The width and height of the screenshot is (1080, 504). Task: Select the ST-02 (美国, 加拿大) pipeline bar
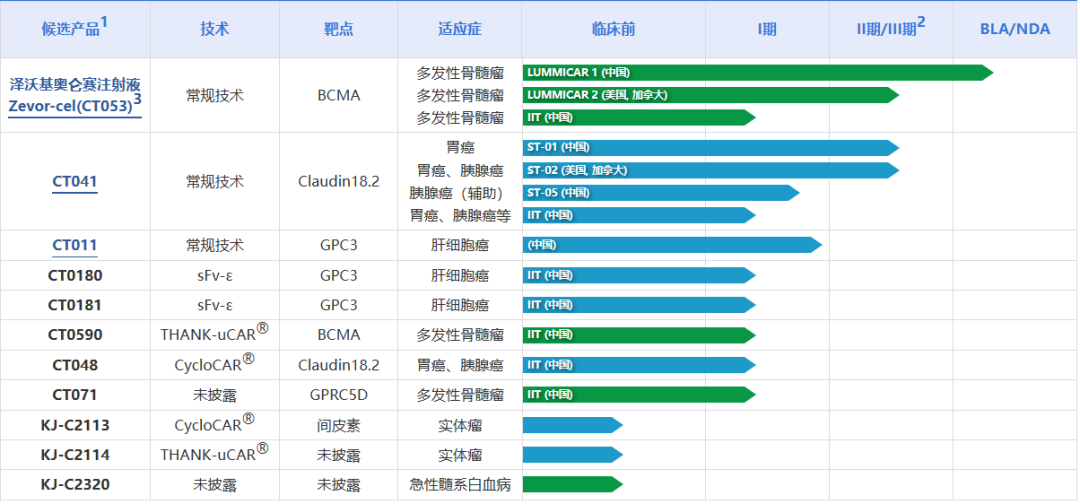coord(709,170)
